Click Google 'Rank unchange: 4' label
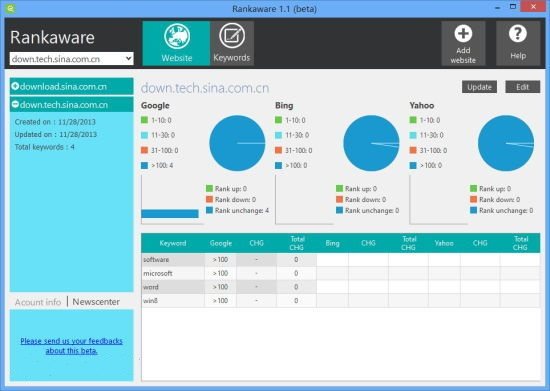 (242, 210)
